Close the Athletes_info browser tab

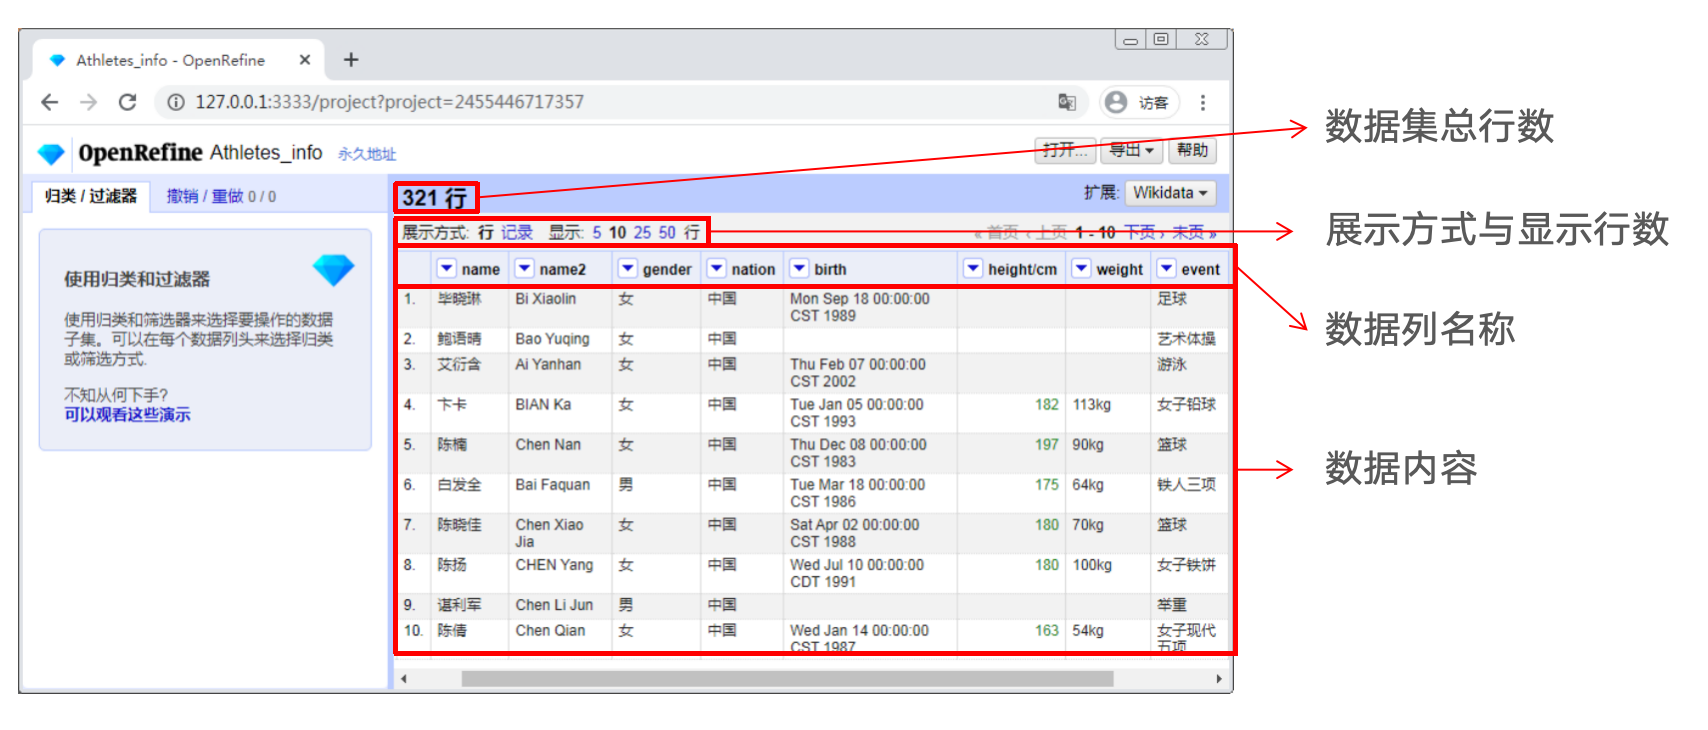(x=305, y=60)
